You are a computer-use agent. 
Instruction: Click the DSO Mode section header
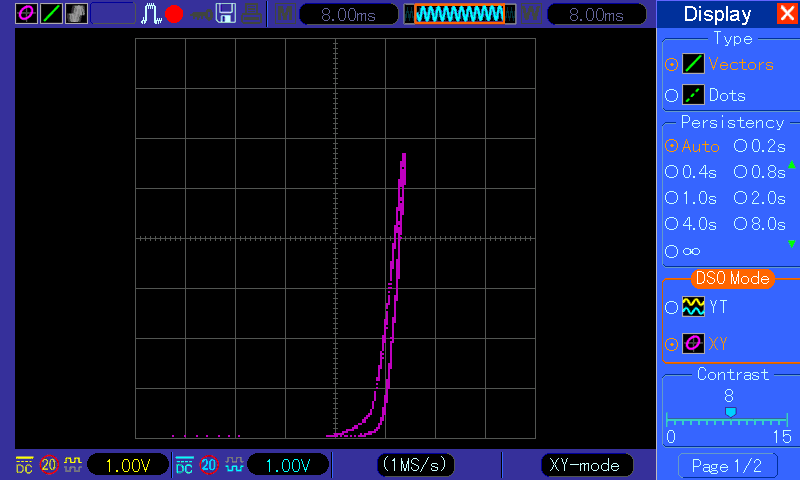733,279
